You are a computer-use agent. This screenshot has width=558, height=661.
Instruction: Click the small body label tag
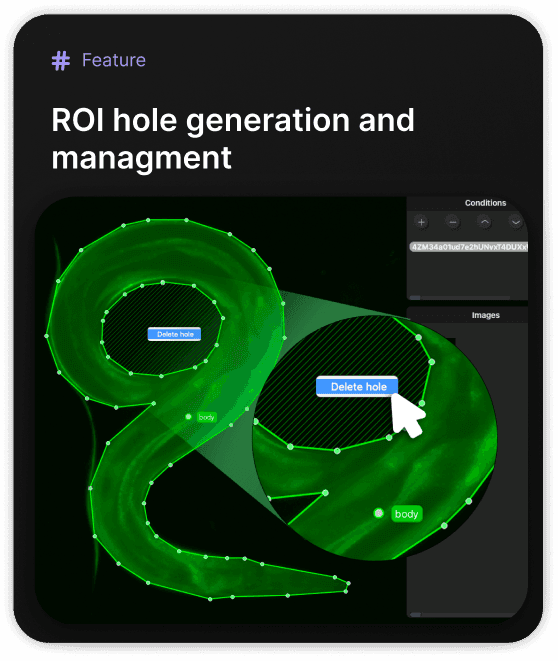pos(207,417)
